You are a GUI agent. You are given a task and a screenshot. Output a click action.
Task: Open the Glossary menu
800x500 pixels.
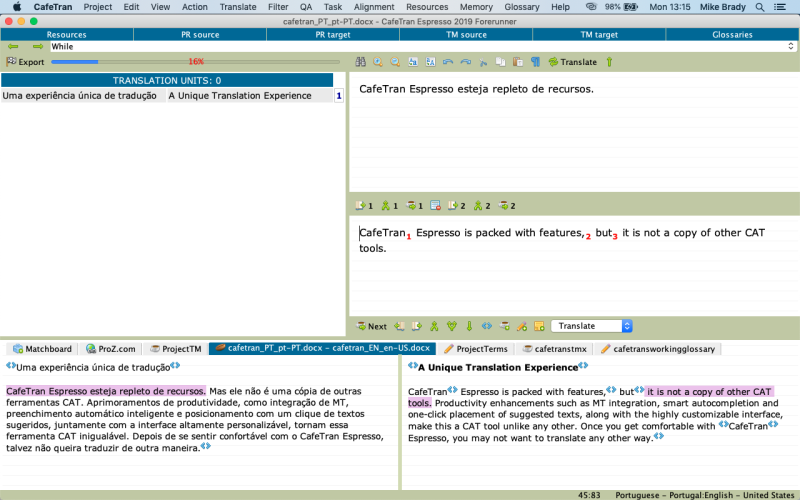click(522, 7)
